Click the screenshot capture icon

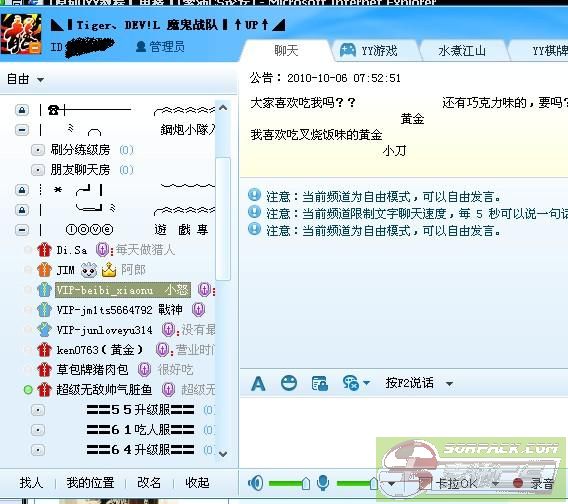click(x=320, y=383)
